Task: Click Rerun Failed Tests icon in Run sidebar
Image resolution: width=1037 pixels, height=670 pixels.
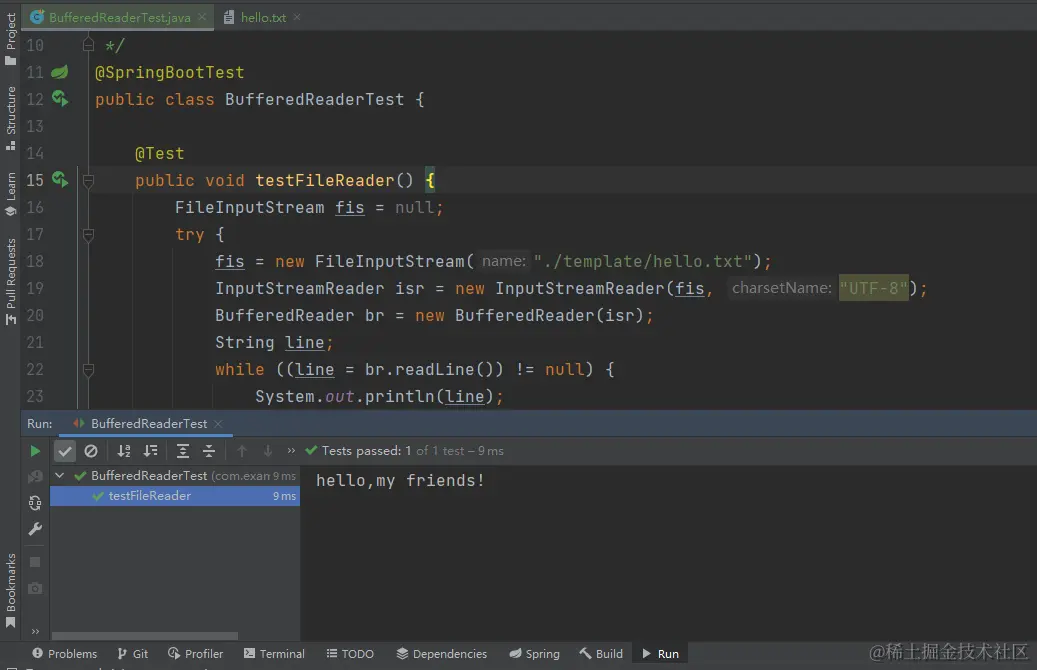Action: click(x=35, y=476)
